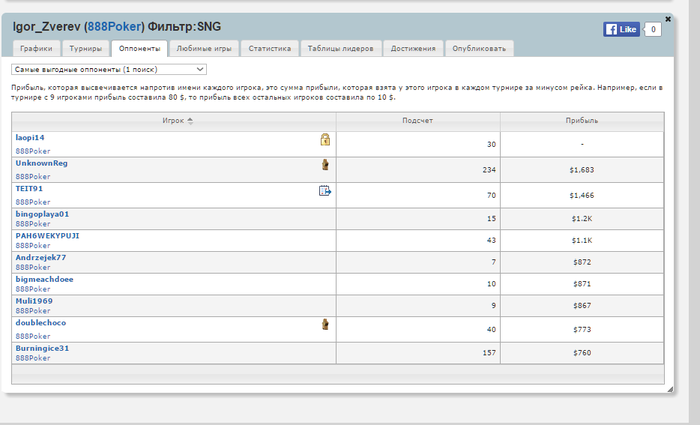Image resolution: width=700 pixels, height=425 pixels.
Task: Click the $872 profit for Andrzejek77
Action: pyautogui.click(x=582, y=262)
